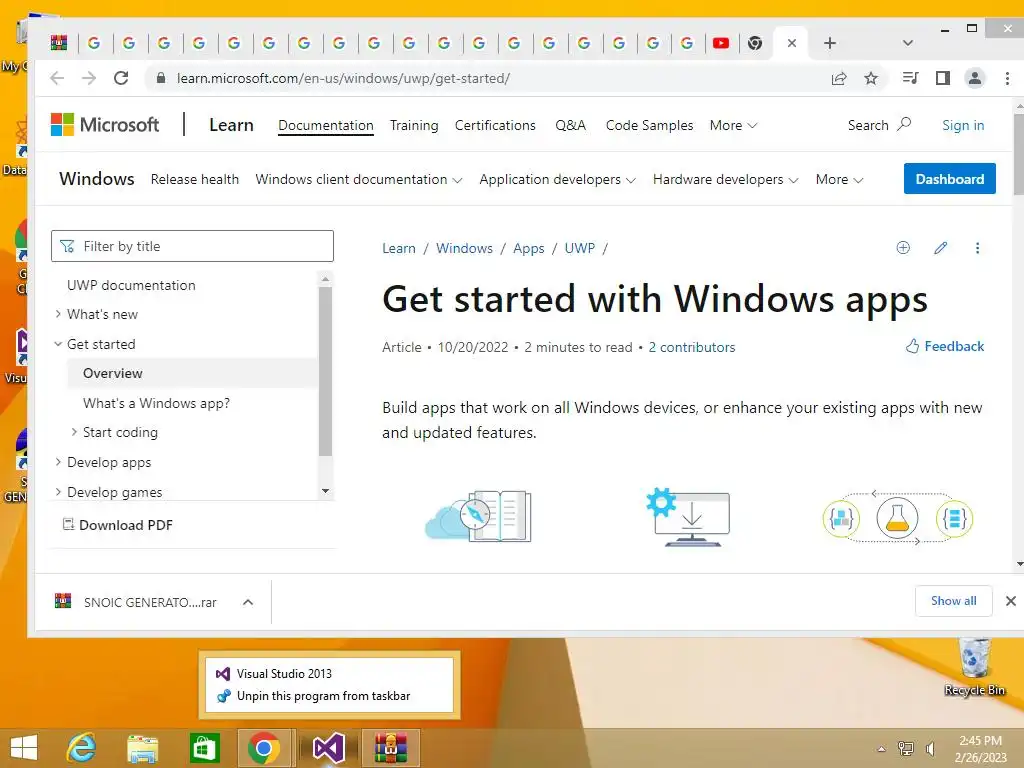
Task: Toggle the Chrome side panel icon
Action: (x=942, y=78)
